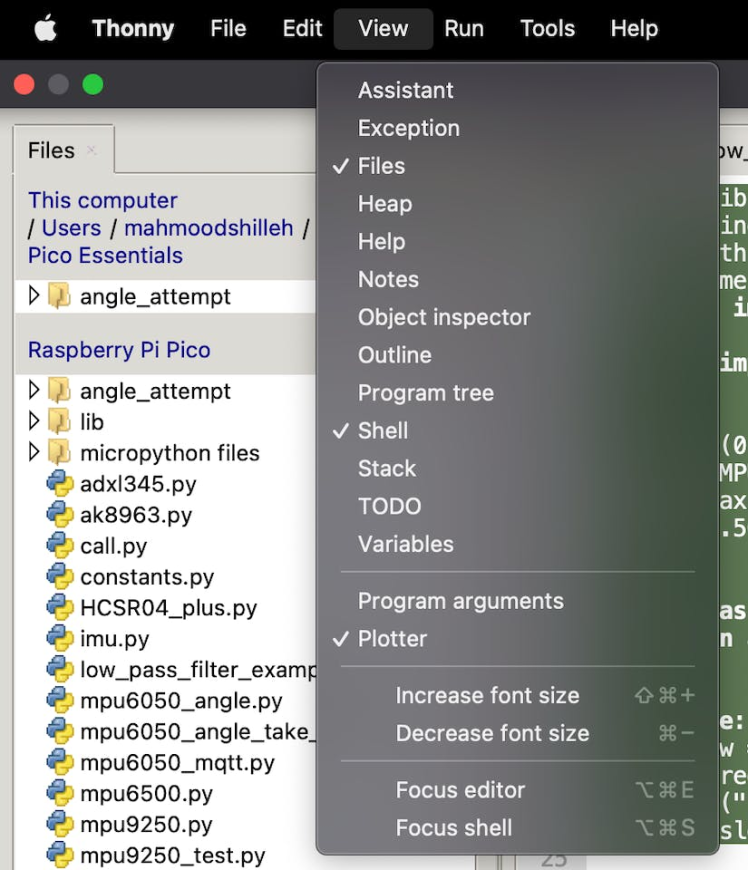Click the Python icon beside mpu6500.py
Image resolution: width=748 pixels, height=870 pixels.
pyautogui.click(x=61, y=794)
